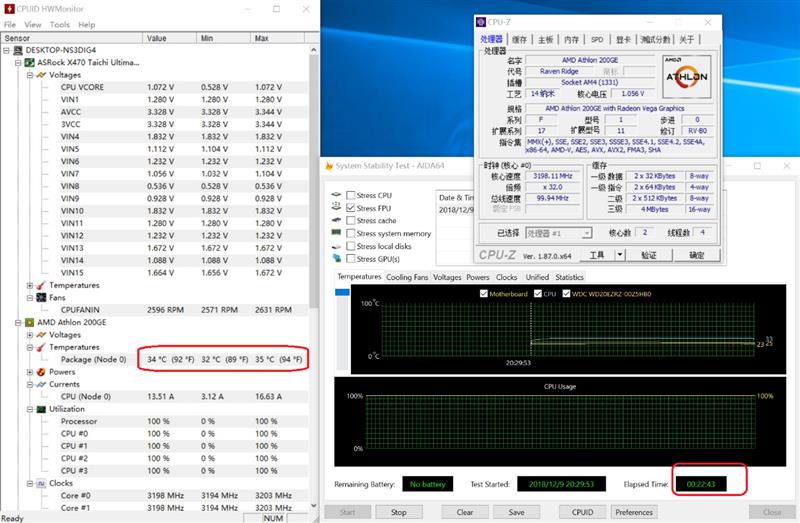Click the 确定 button in CPU-Z
Image resolution: width=800 pixels, height=523 pixels.
[696, 255]
